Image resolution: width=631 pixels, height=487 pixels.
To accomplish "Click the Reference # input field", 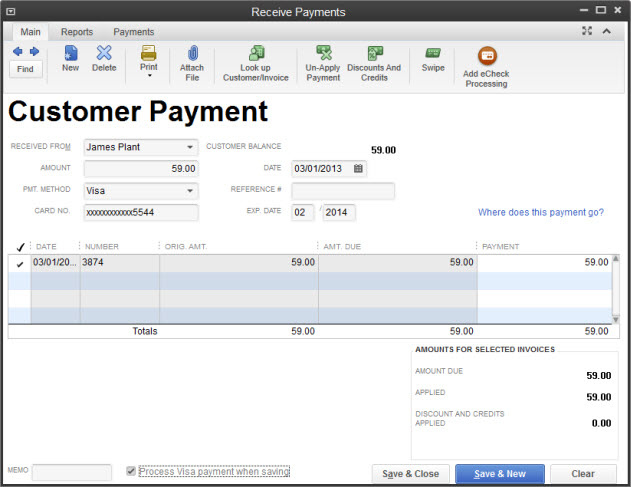I will click(x=343, y=190).
